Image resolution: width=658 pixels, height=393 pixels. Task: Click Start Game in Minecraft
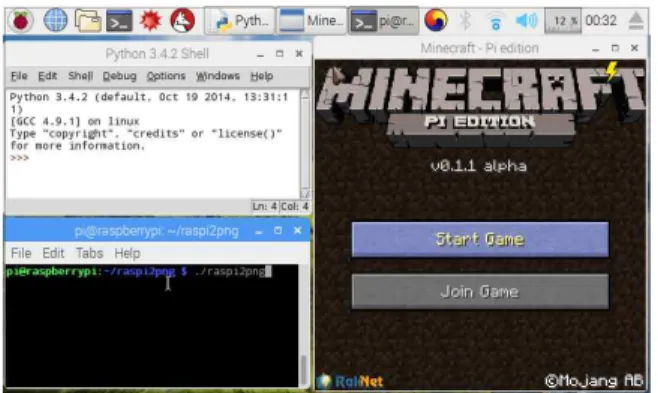[x=480, y=239]
